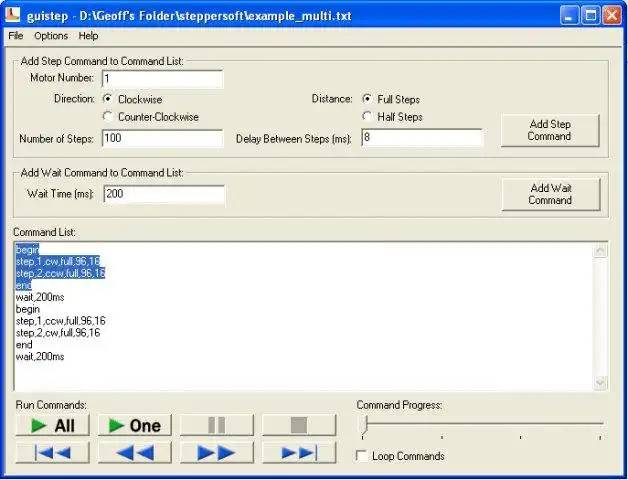This screenshot has height=480, width=628.
Task: Step forward with the fast-forward double-arrow icon
Action: pos(217,453)
